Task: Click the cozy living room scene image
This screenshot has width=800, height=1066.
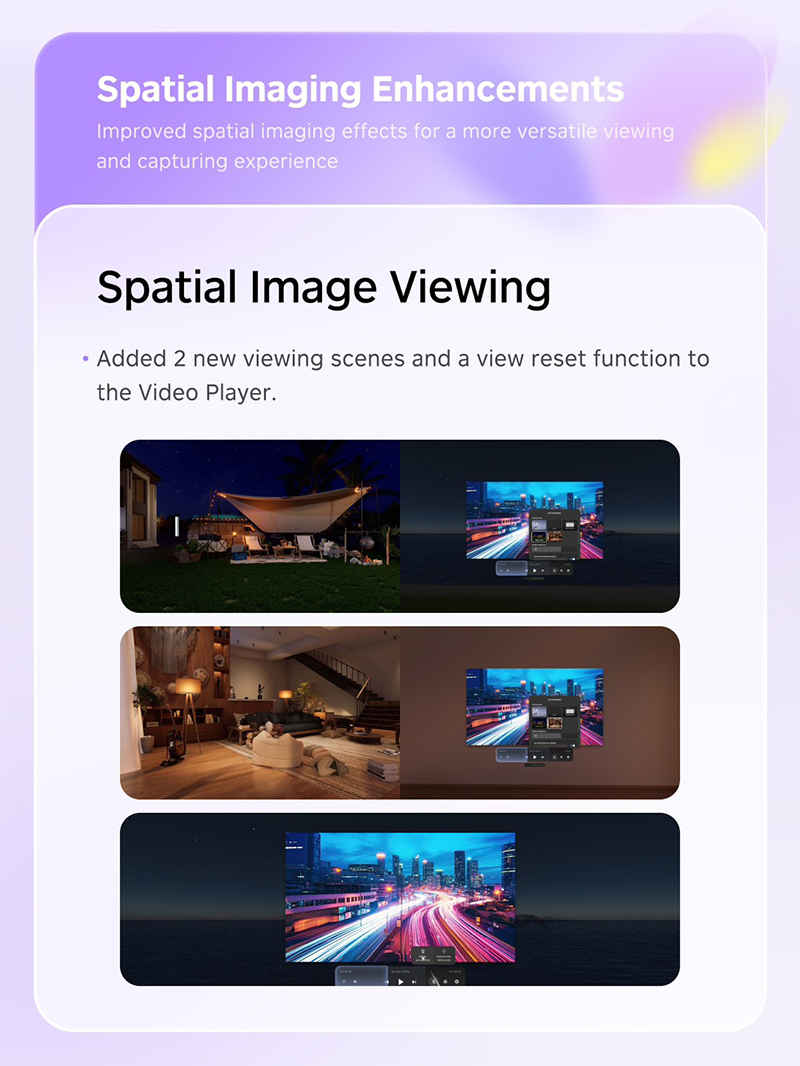Action: 260,712
